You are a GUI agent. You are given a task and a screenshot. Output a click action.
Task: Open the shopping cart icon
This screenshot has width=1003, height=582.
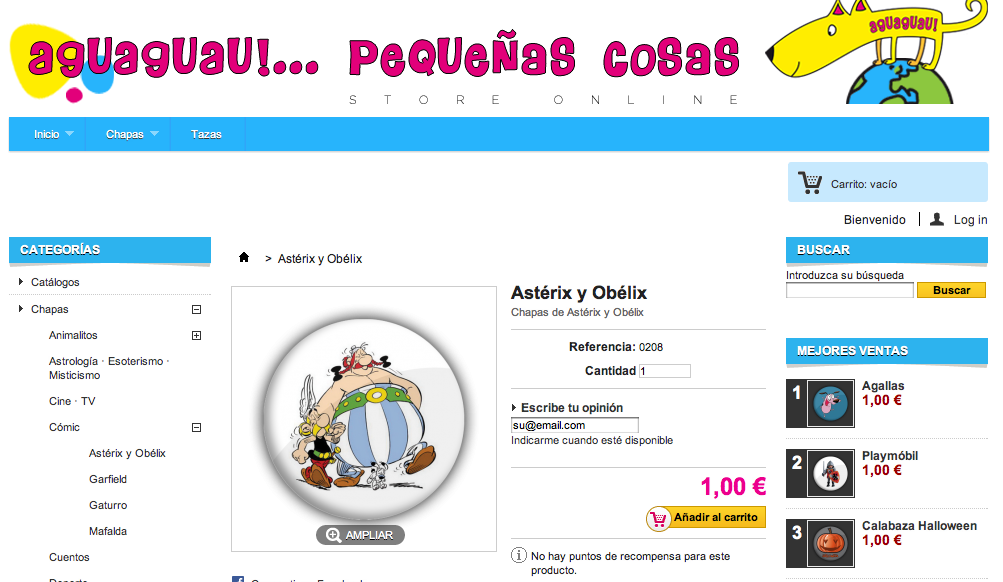[x=810, y=183]
